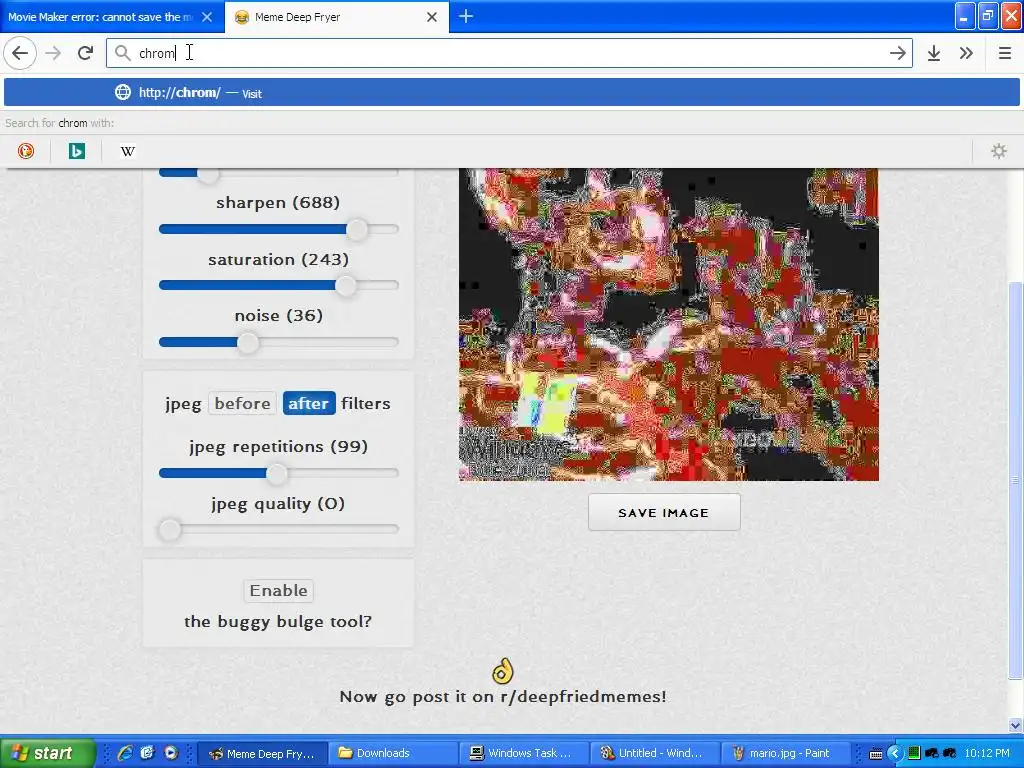Click the 'Now go post it on r/deepfriedmemes!' text

(x=503, y=696)
